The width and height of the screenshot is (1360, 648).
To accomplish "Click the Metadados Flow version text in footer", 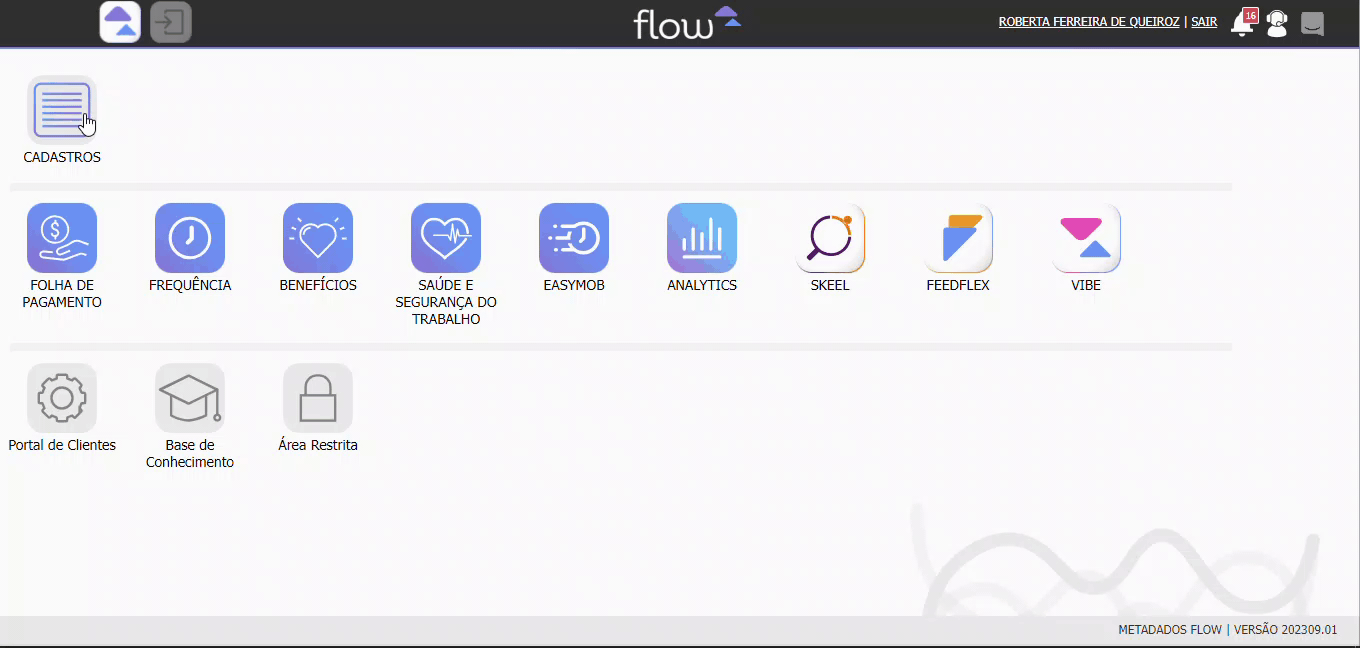I will pos(1227,630).
